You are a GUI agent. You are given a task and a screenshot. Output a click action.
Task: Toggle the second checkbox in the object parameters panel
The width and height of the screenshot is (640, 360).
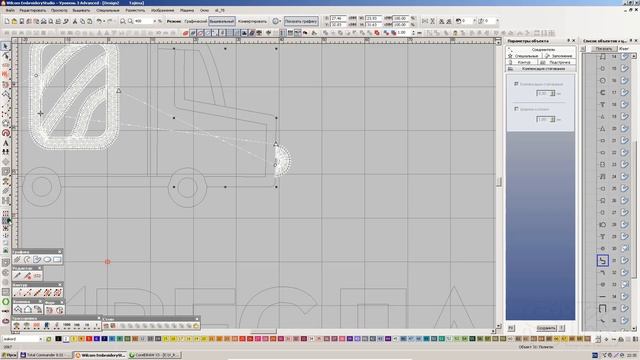tap(516, 109)
